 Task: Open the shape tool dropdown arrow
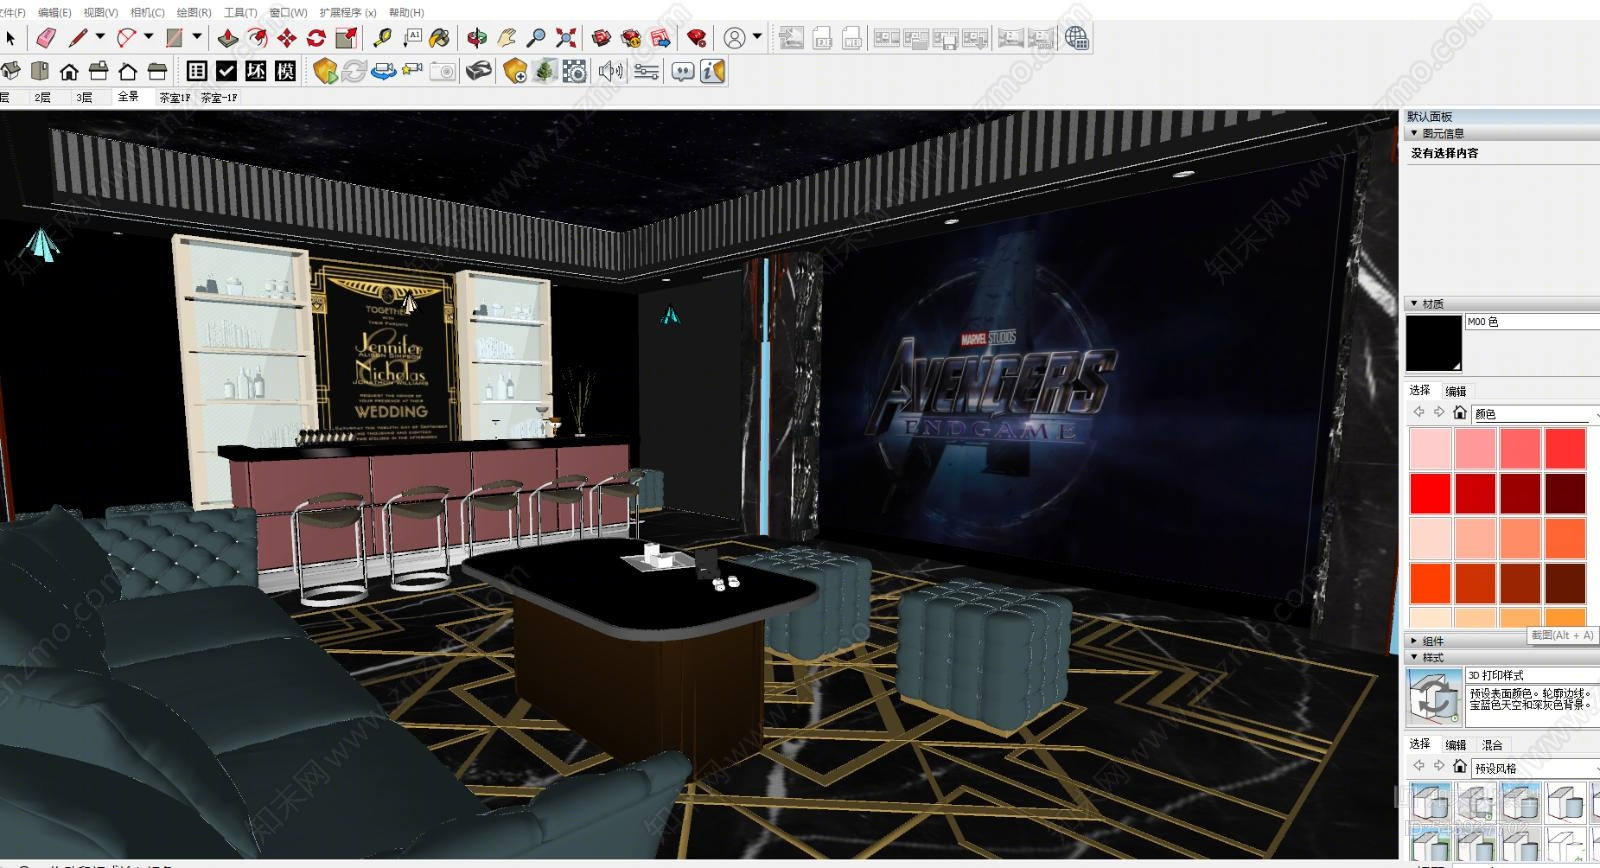197,37
